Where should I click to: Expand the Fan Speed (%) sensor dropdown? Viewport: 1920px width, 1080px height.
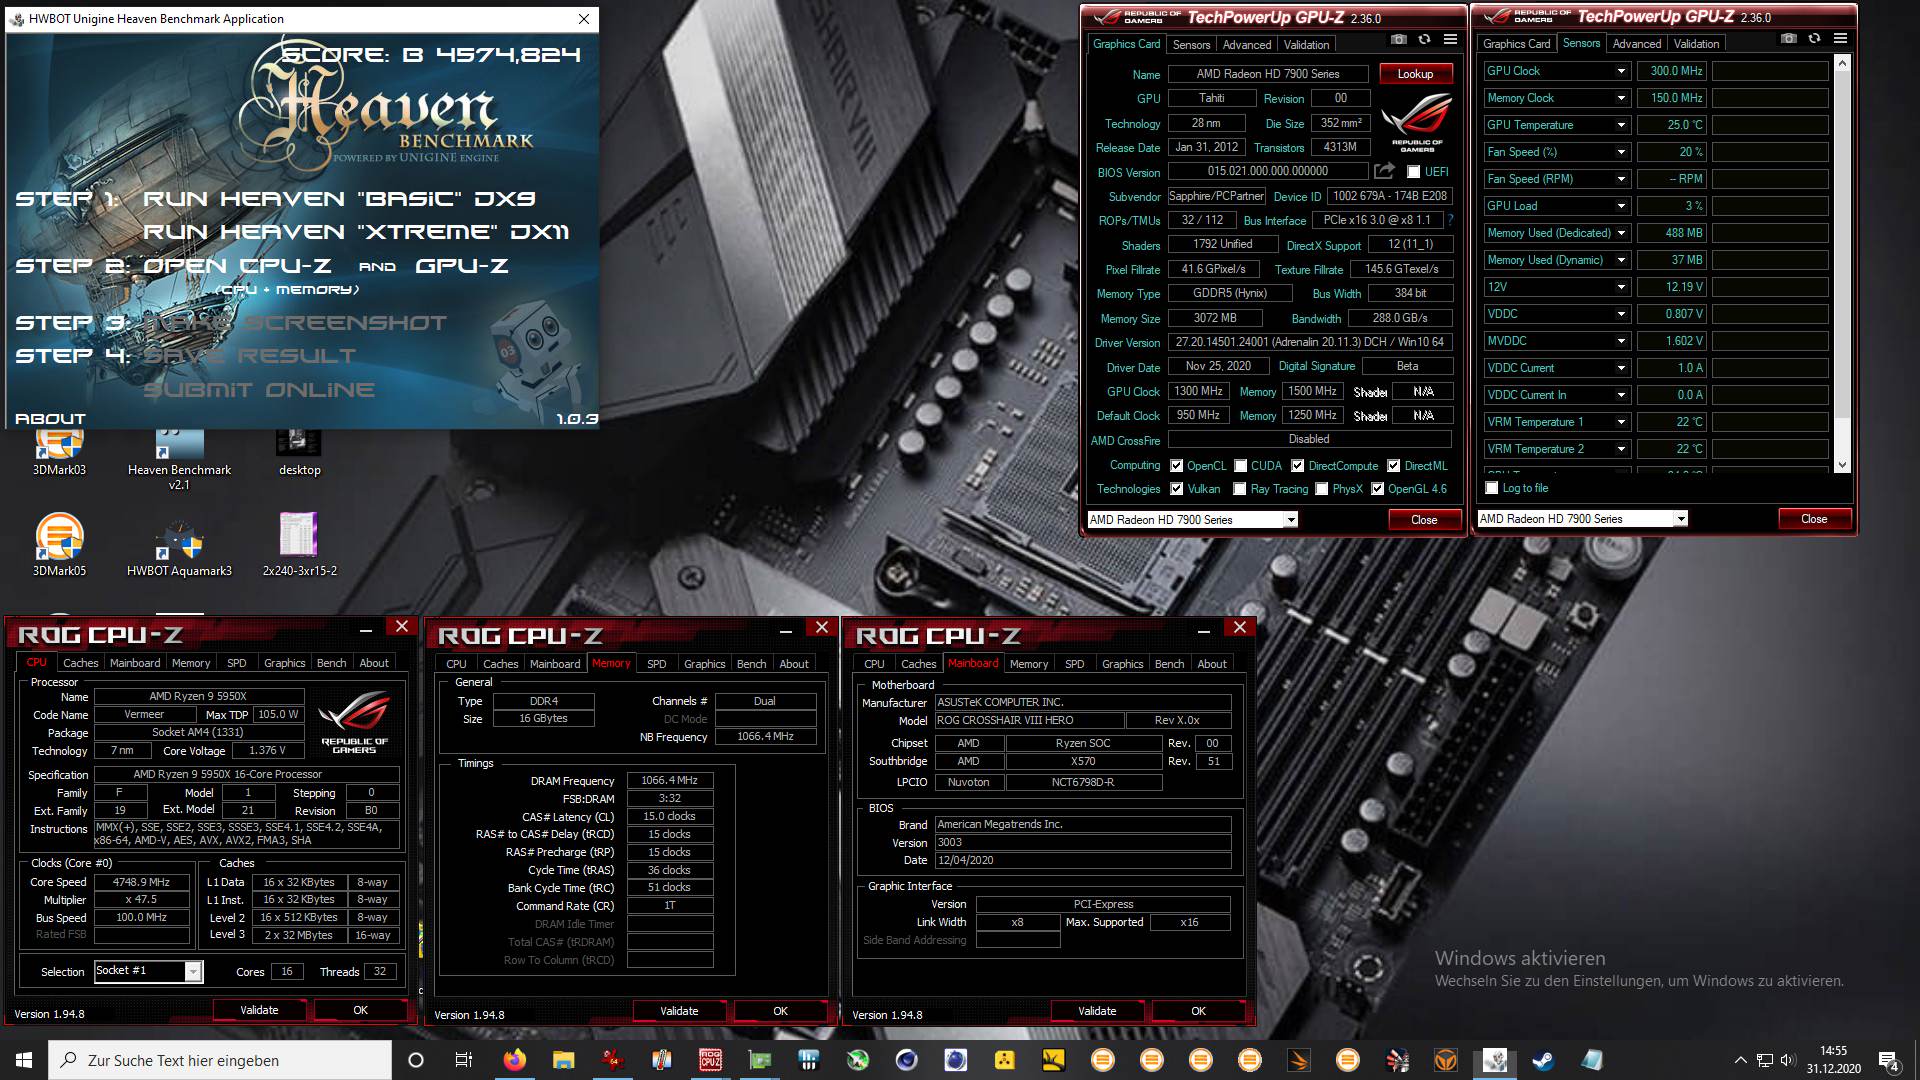[x=1621, y=152]
